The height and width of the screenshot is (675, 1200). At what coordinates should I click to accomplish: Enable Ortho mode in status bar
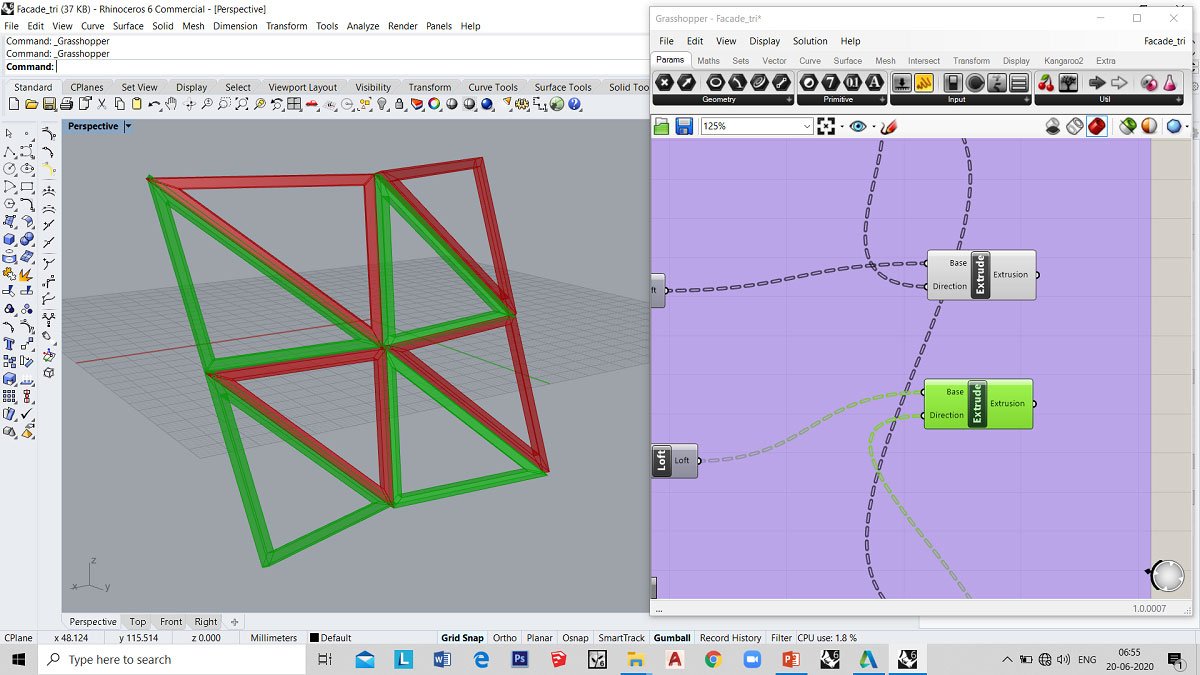tap(505, 638)
